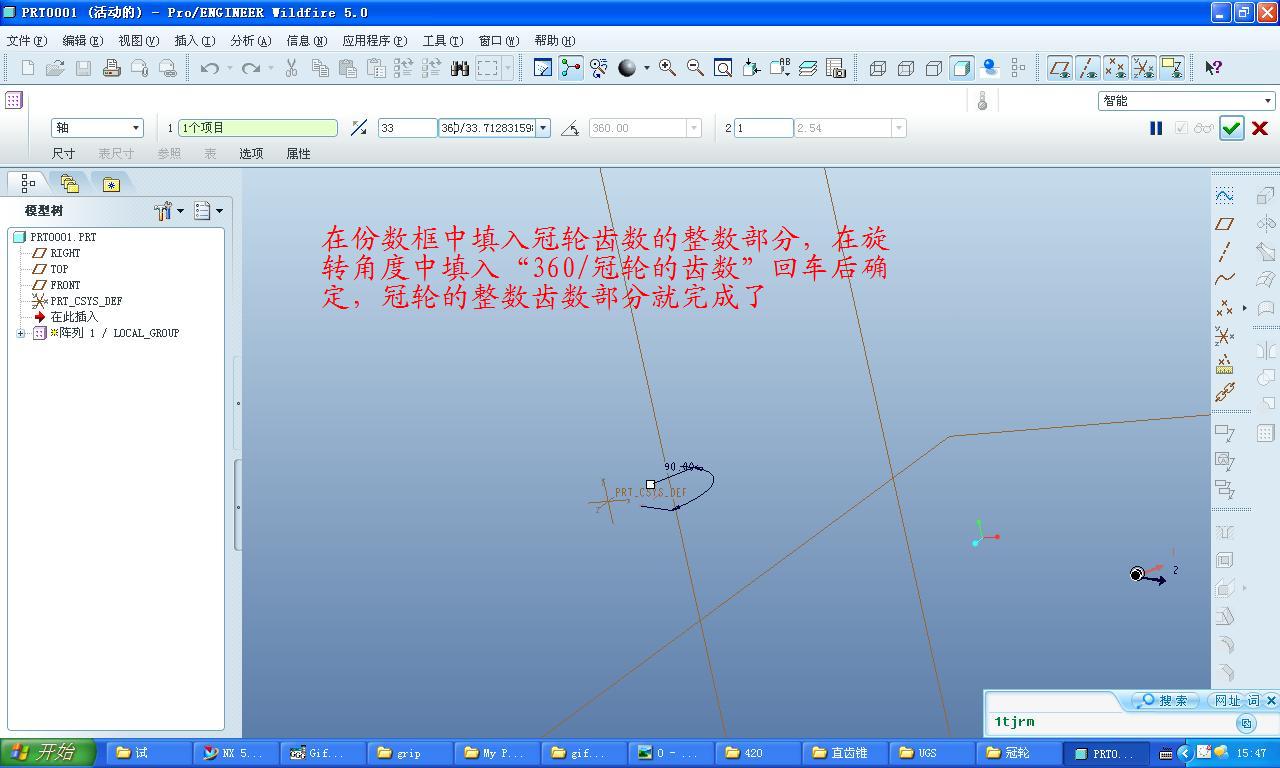Click the Datum Axis tool in right toolbar
The image size is (1280, 768).
coord(1224,252)
